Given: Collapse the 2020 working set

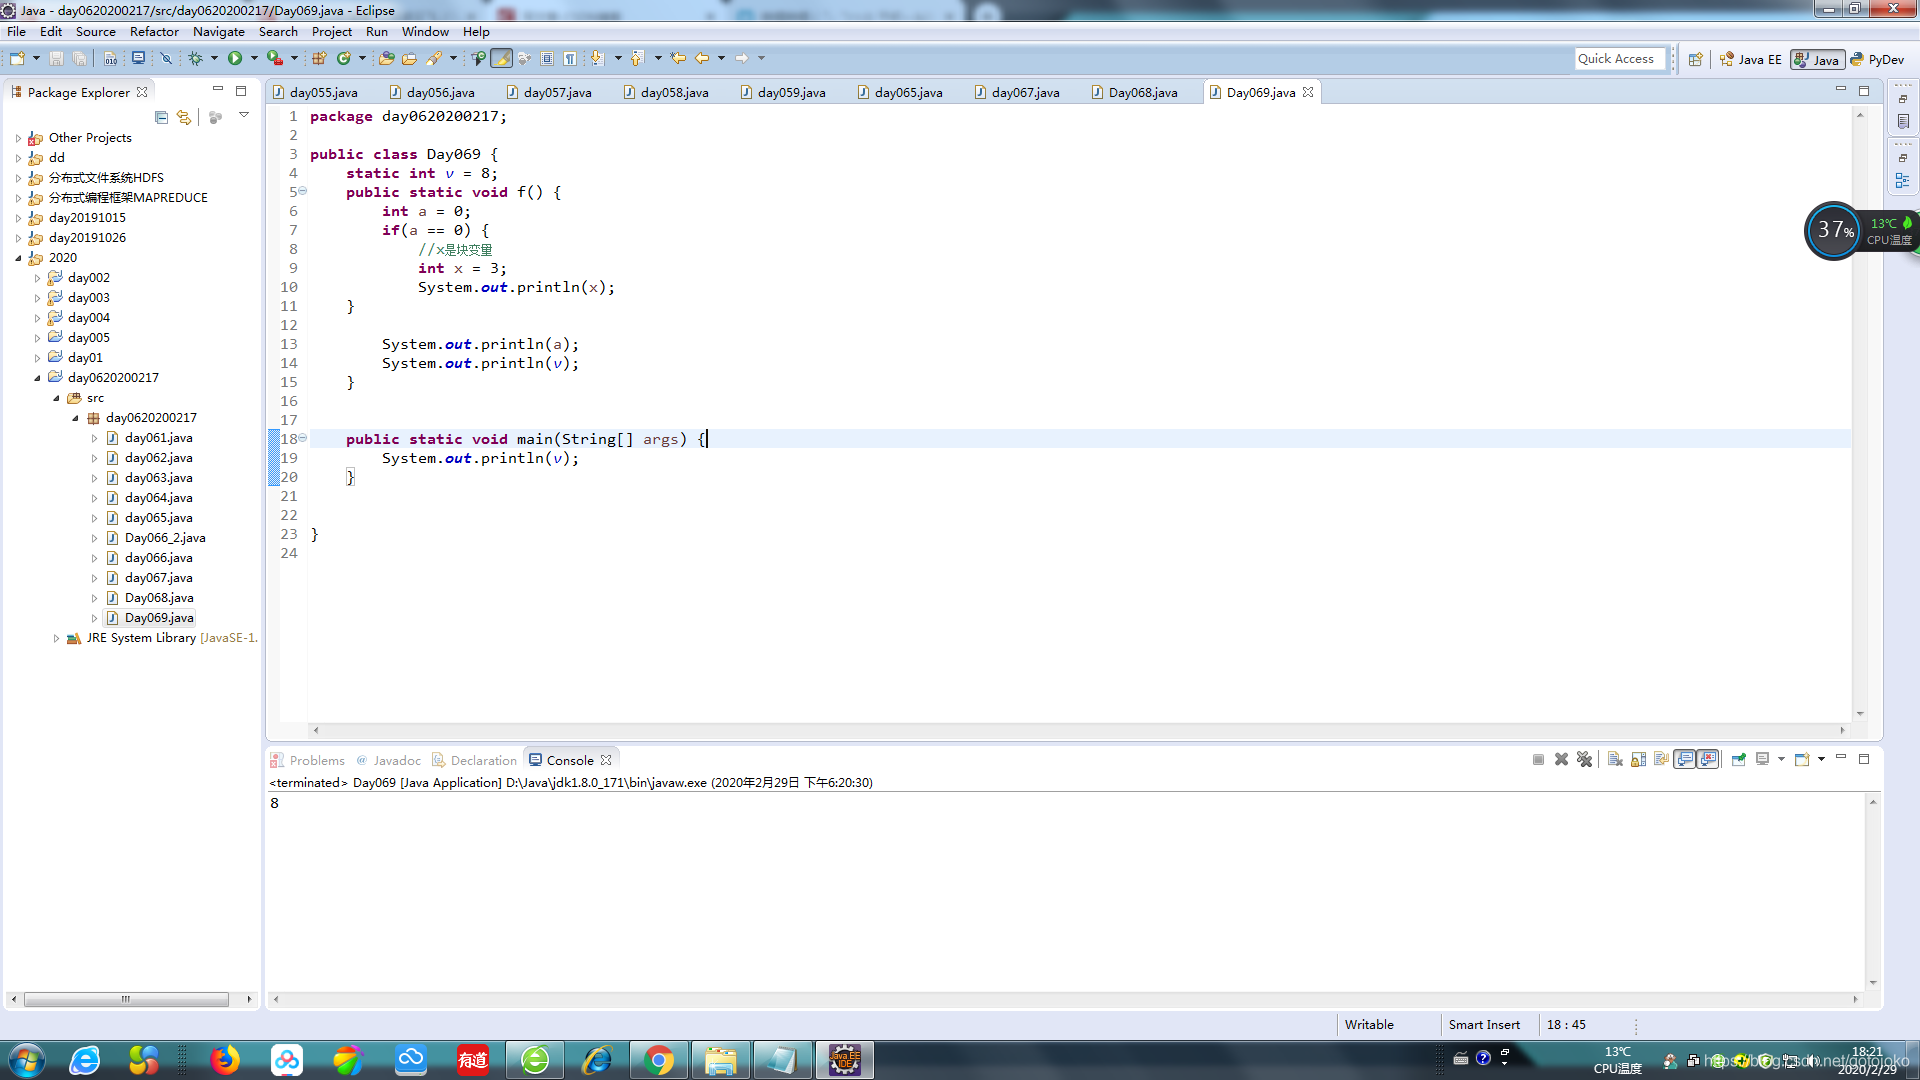Looking at the screenshot, I should 18,258.
